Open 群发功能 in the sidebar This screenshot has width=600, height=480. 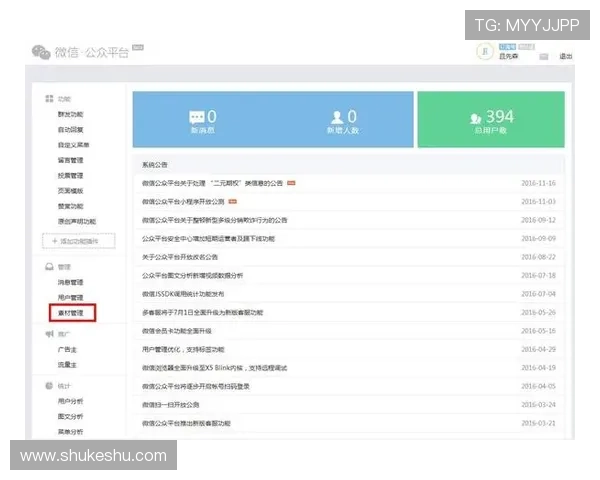70,114
